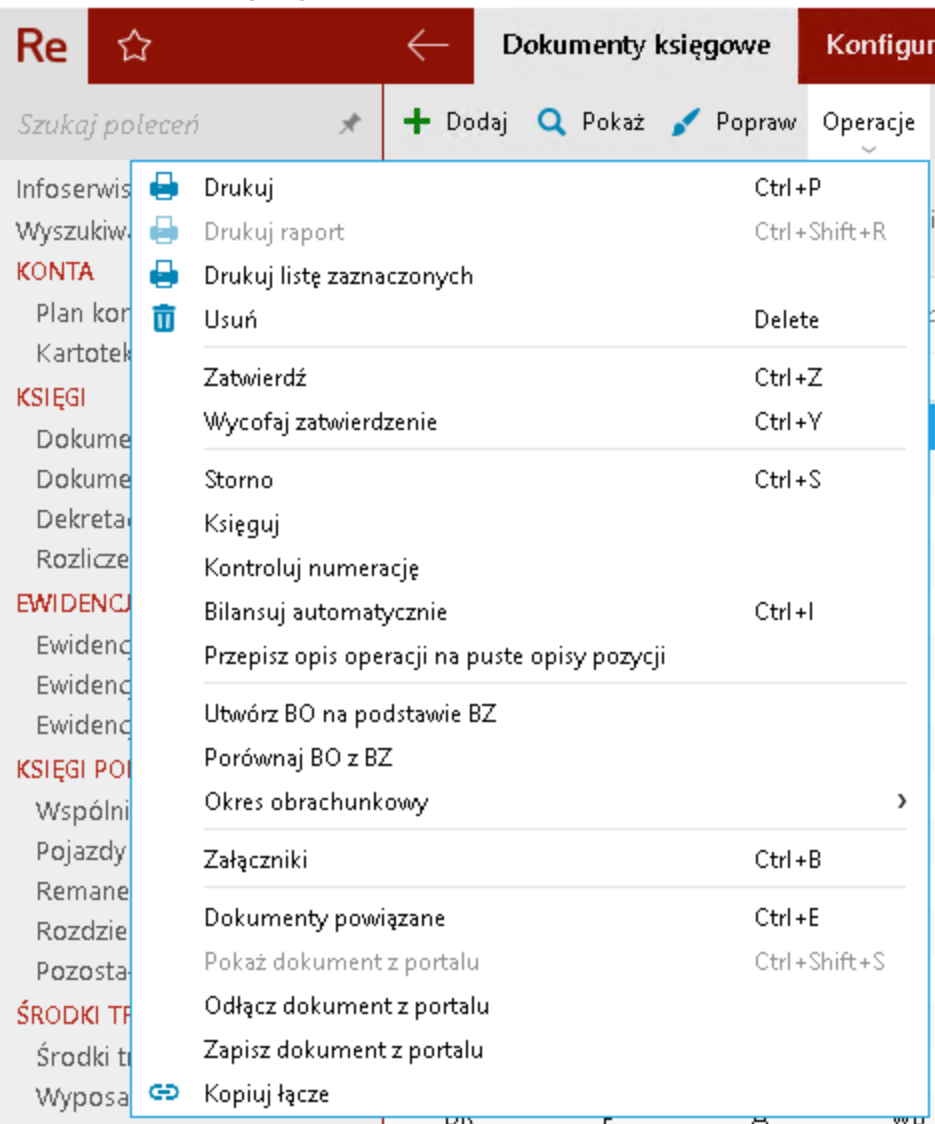Click the star favorites icon
The width and height of the screenshot is (935, 1124).
(134, 47)
